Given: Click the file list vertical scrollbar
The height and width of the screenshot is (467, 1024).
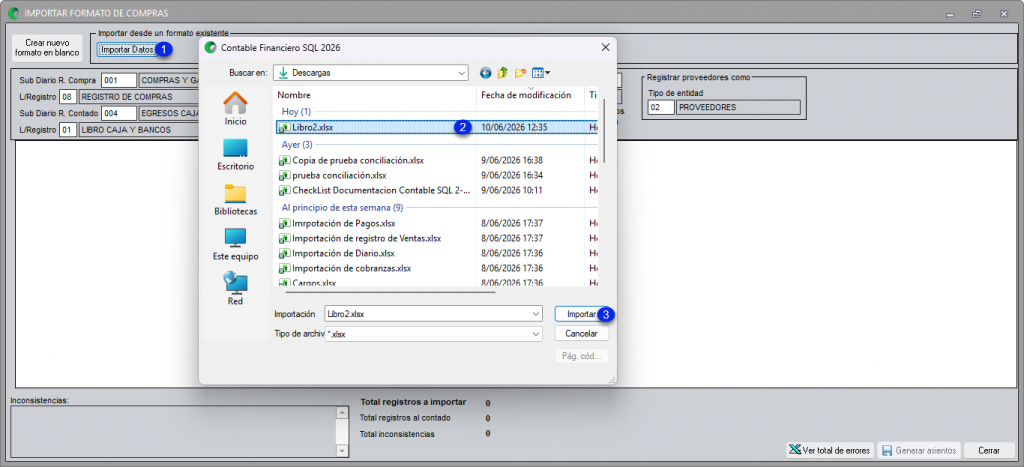Looking at the screenshot, I should (605, 130).
